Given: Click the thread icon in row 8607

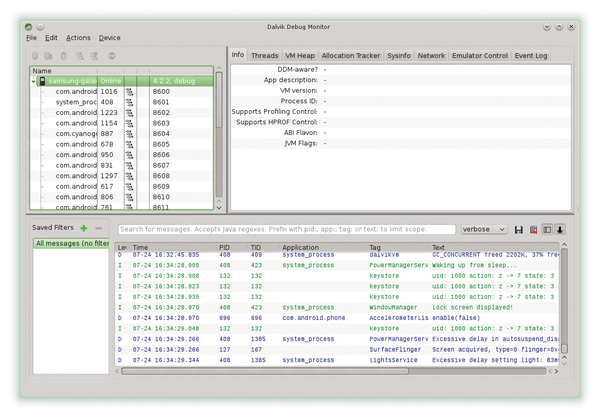Looking at the screenshot, I should (130, 165).
